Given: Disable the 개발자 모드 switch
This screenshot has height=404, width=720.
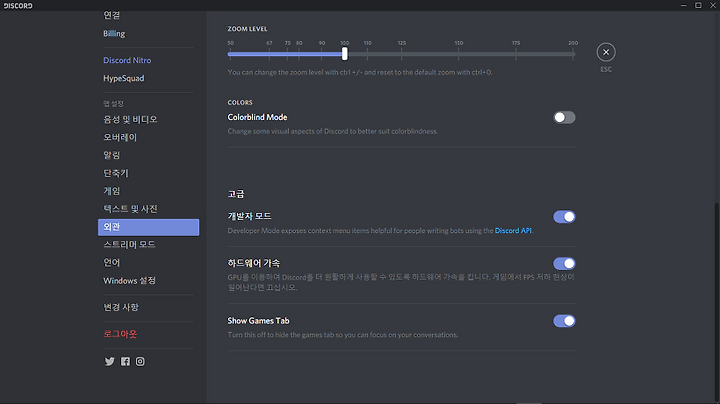Looking at the screenshot, I should (564, 217).
